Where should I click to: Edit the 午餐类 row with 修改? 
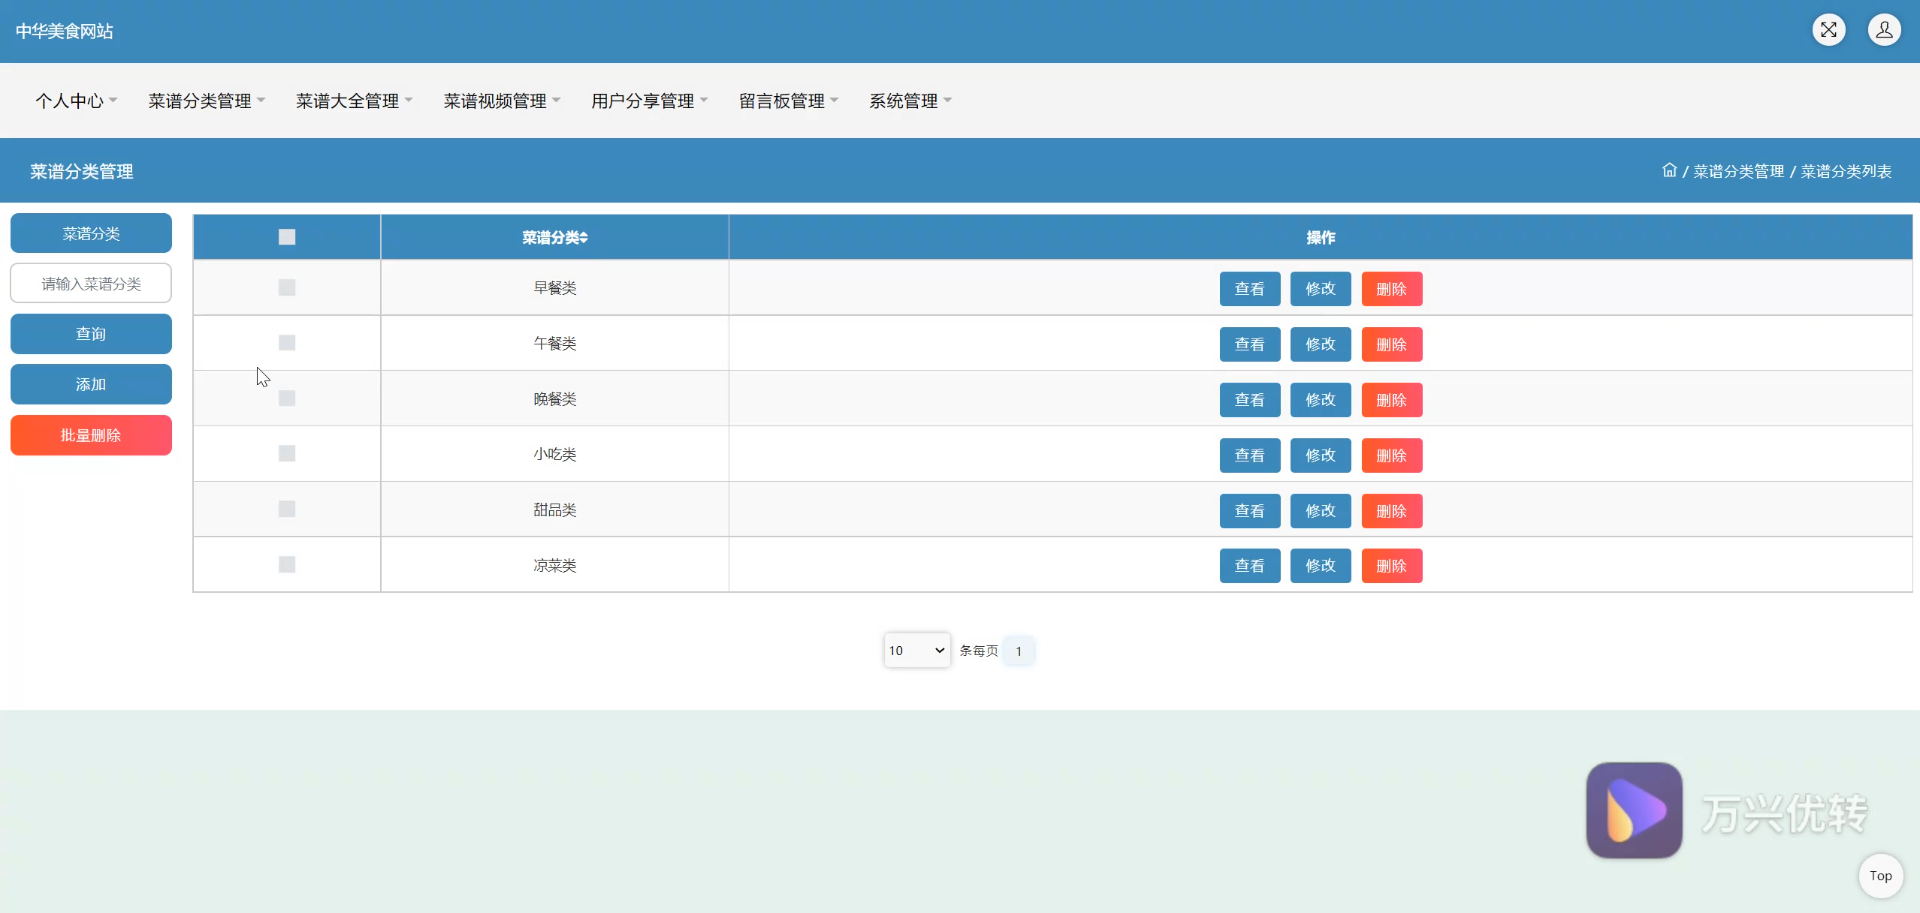(1321, 344)
